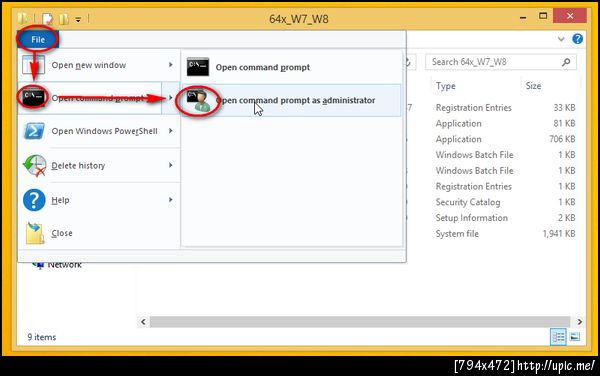This screenshot has width=600, height=376.
Task: Minimize the 64x_W7_W8 window
Action: (523, 17)
